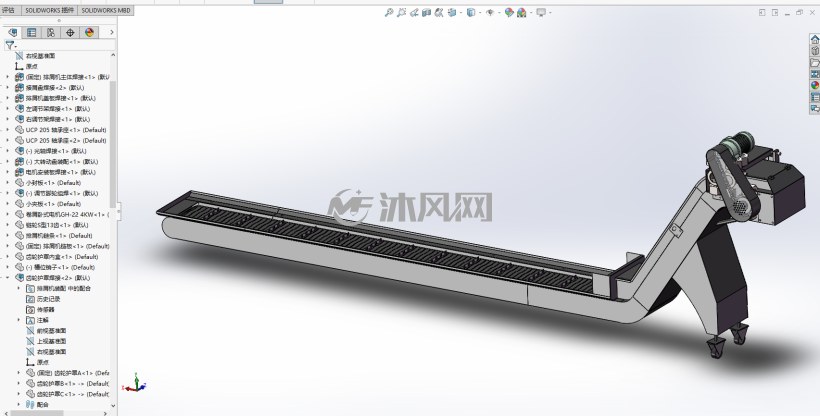Screen dimensions: 820x416
Task: Click the feature tree vertical scrollbar
Action: point(113,144)
